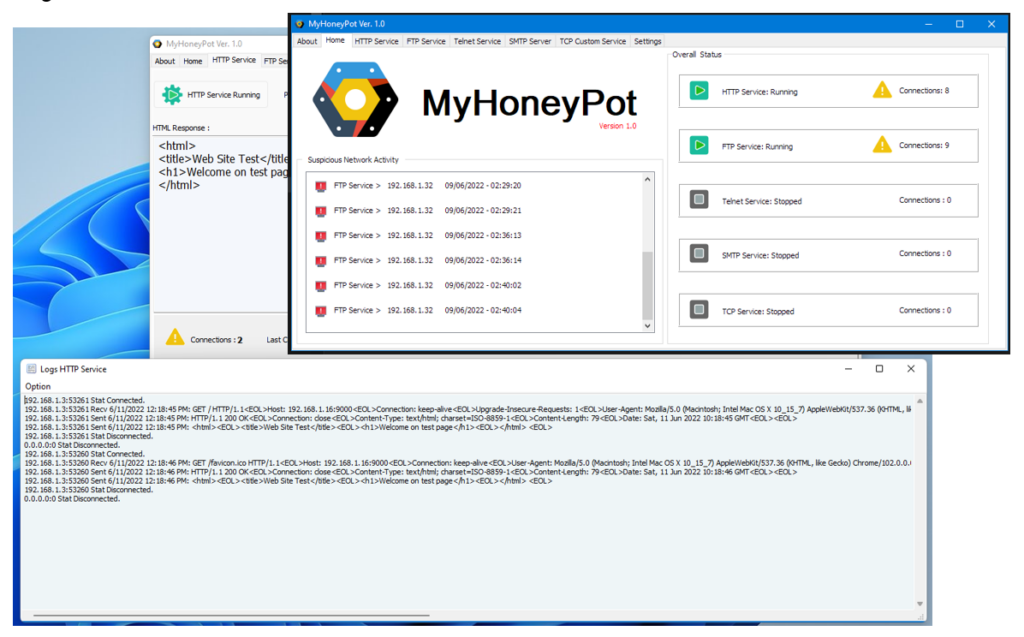Select the Home tab in background MyHoneyPot window
This screenshot has width=1024, height=637.
click(x=193, y=61)
